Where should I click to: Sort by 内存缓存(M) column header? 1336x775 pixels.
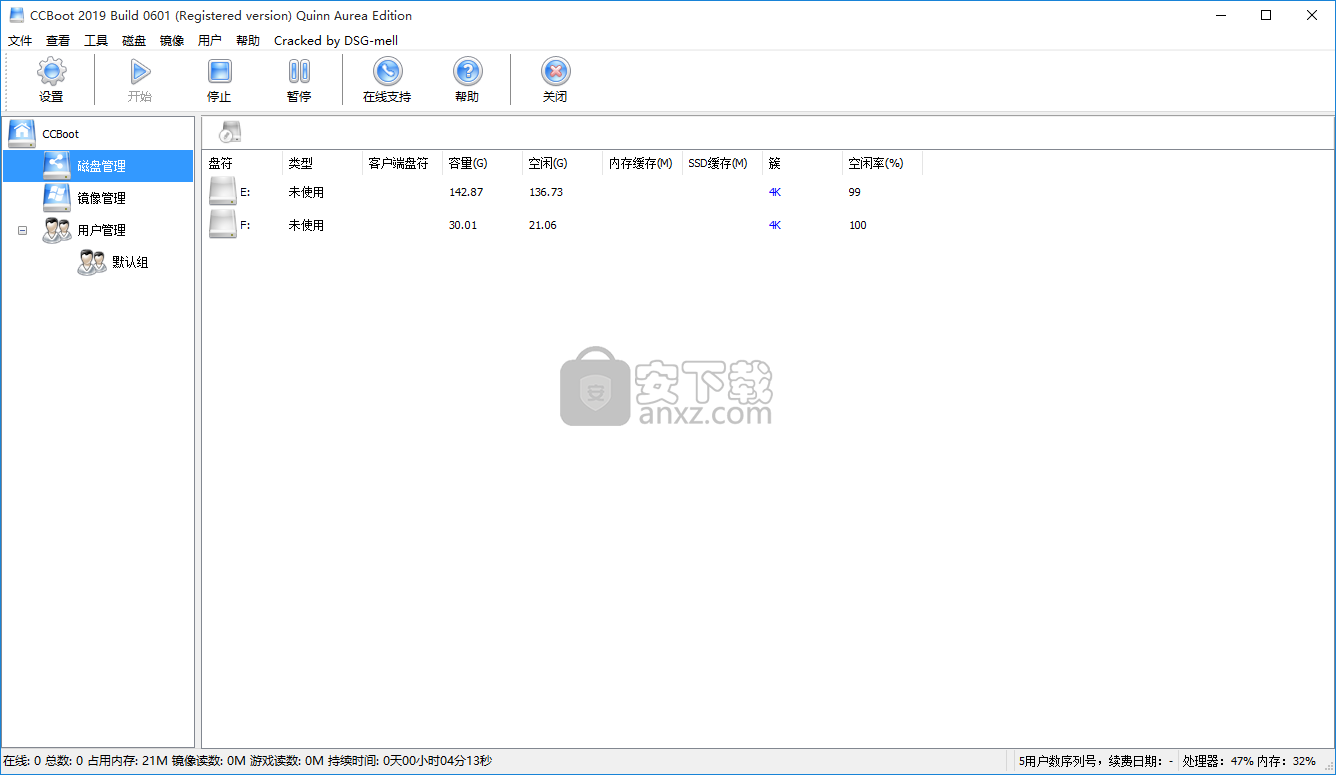point(643,163)
